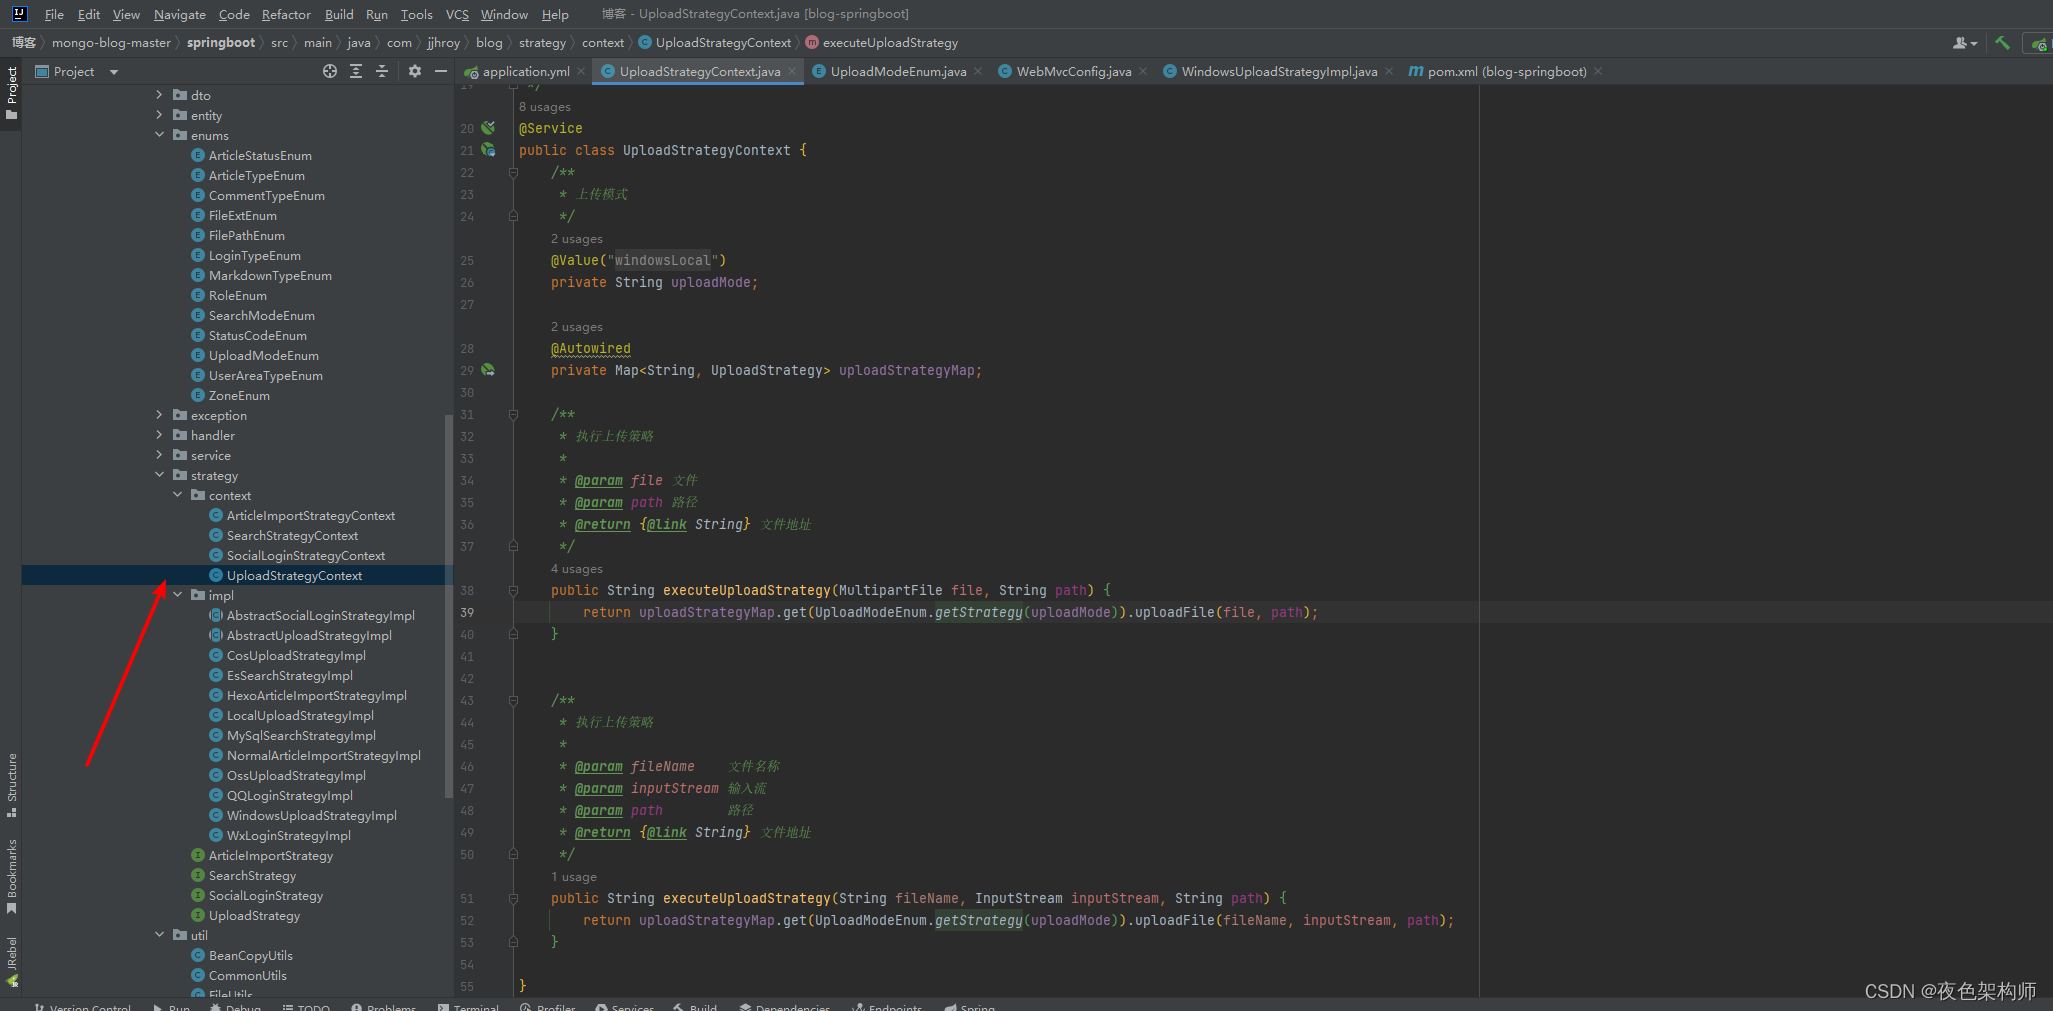Image resolution: width=2053 pixels, height=1011 pixels.
Task: Click the executeUploadStrategy breadcrumb
Action: click(889, 43)
